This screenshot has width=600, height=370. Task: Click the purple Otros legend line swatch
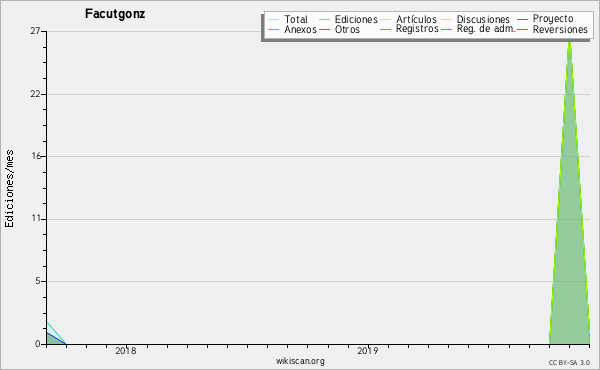(x=324, y=29)
